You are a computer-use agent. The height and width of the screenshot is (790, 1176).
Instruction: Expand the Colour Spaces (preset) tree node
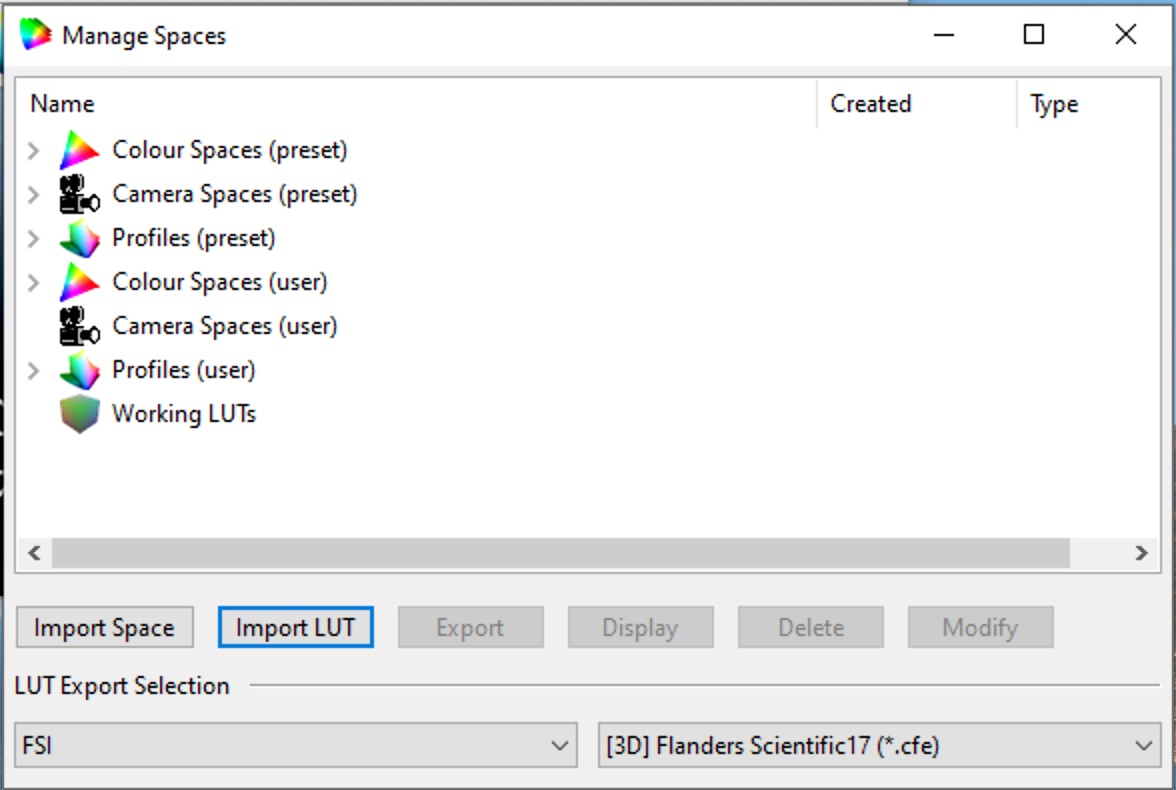point(34,151)
